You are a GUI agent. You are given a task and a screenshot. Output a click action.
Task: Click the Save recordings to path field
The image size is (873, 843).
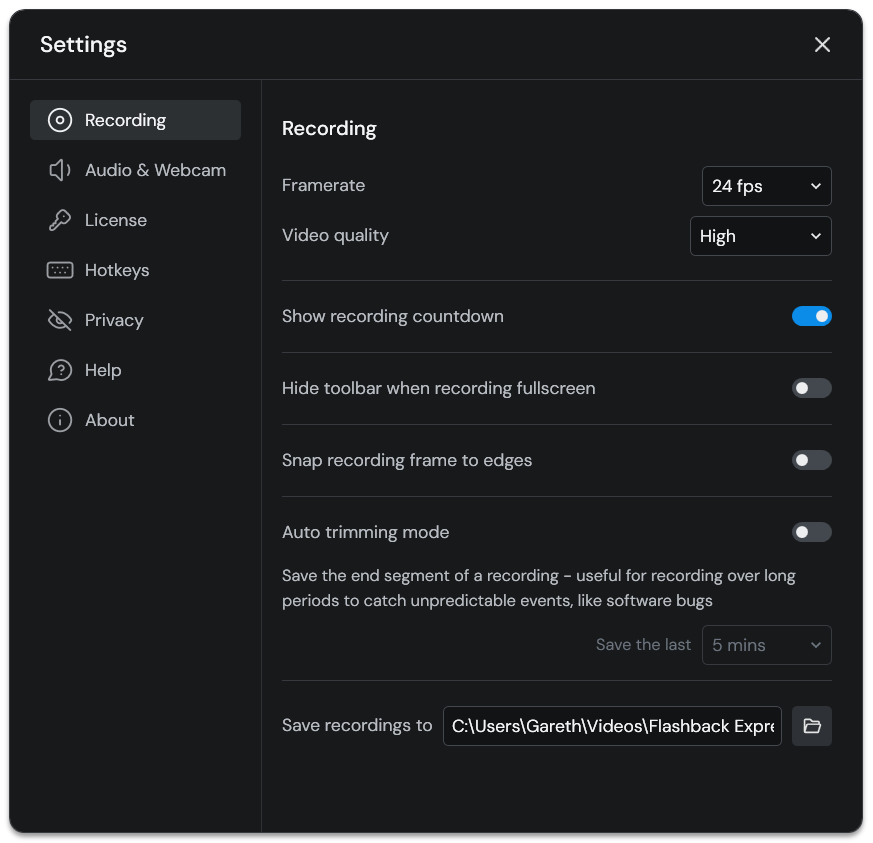coord(612,726)
